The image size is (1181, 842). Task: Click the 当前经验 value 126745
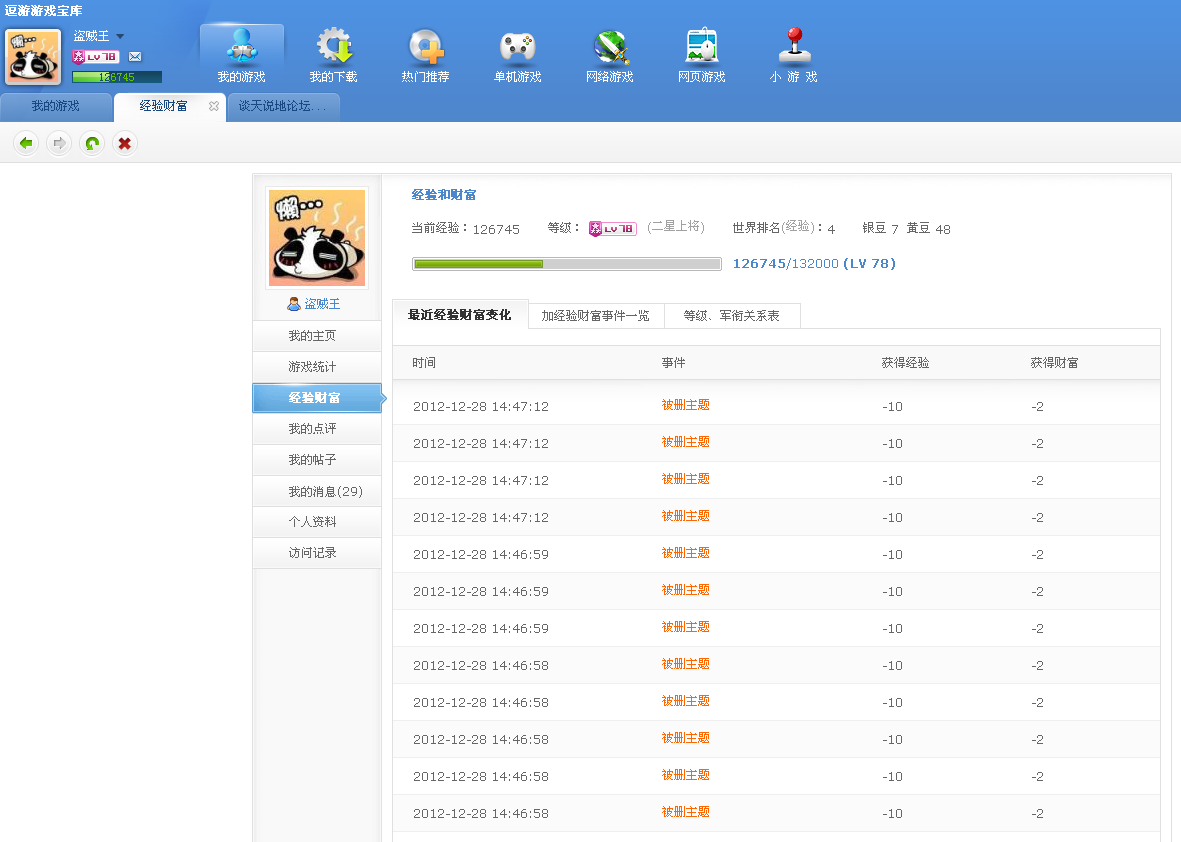point(496,229)
